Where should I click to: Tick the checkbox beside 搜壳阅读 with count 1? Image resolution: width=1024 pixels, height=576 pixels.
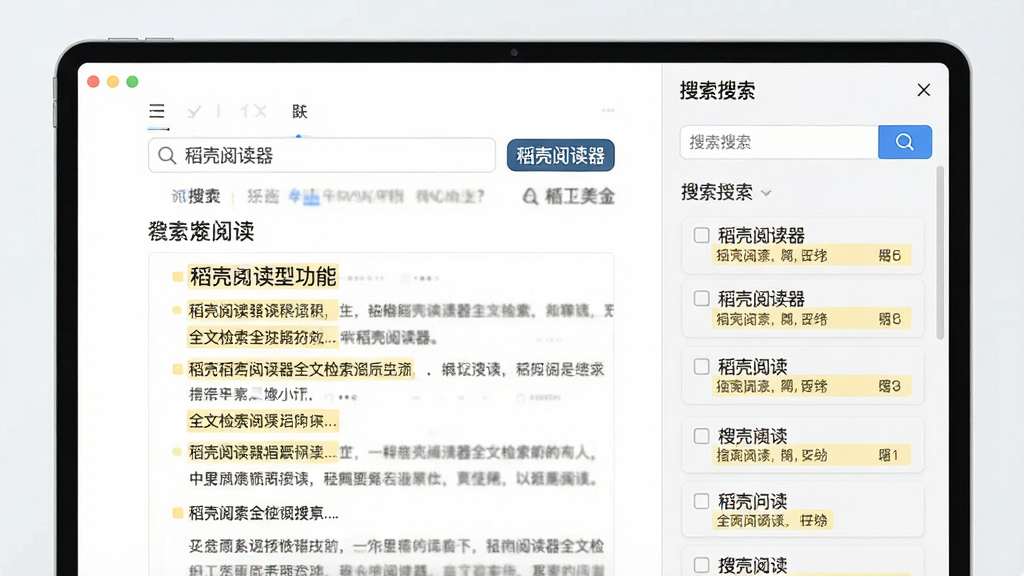[x=701, y=436]
